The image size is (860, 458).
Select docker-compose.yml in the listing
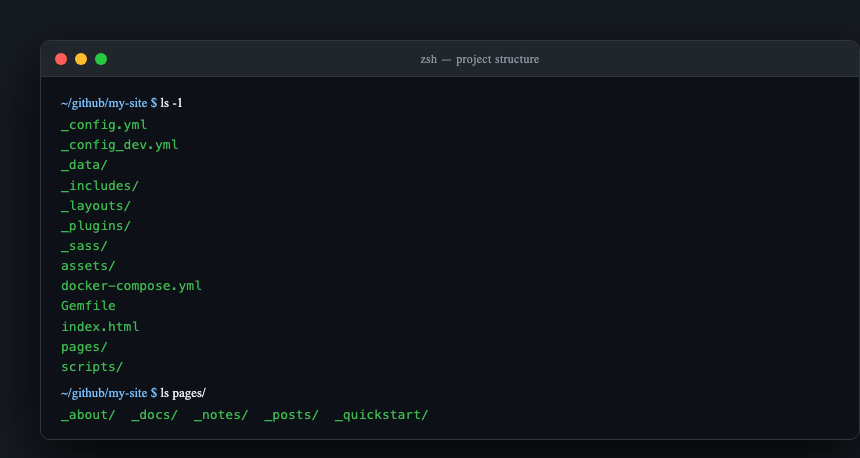point(132,286)
